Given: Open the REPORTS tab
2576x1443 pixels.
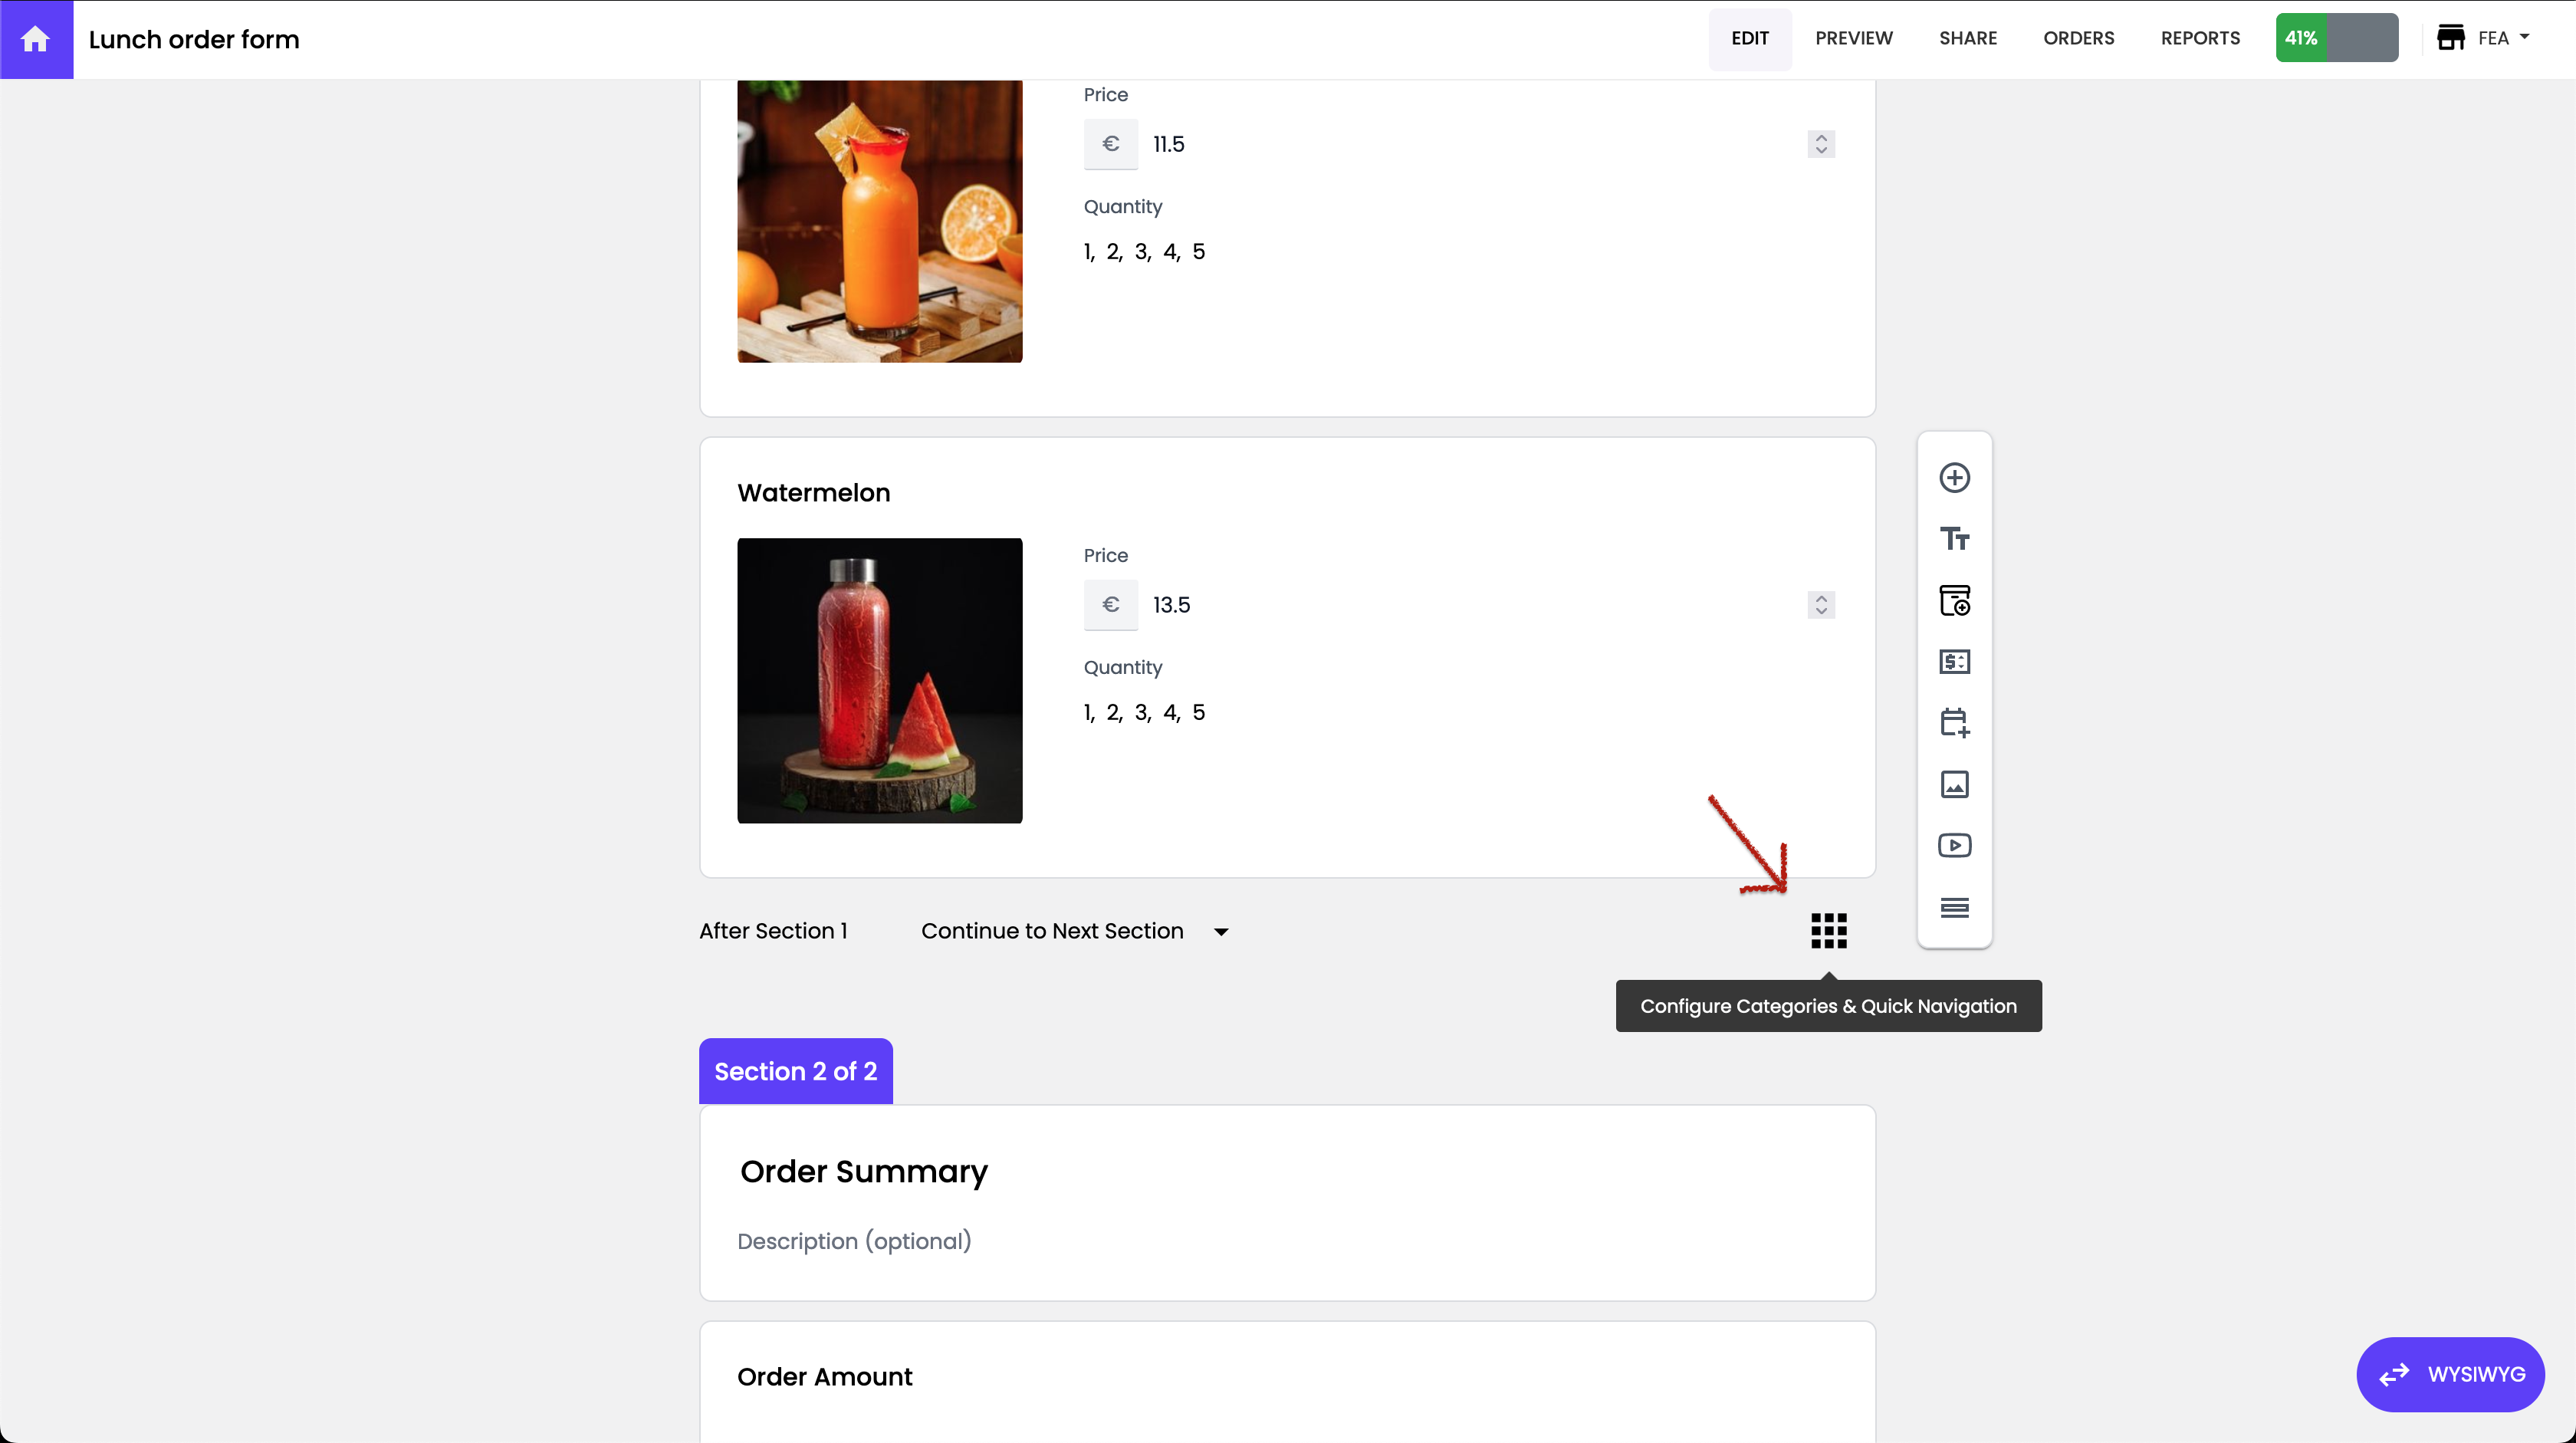Looking at the screenshot, I should pos(2199,38).
